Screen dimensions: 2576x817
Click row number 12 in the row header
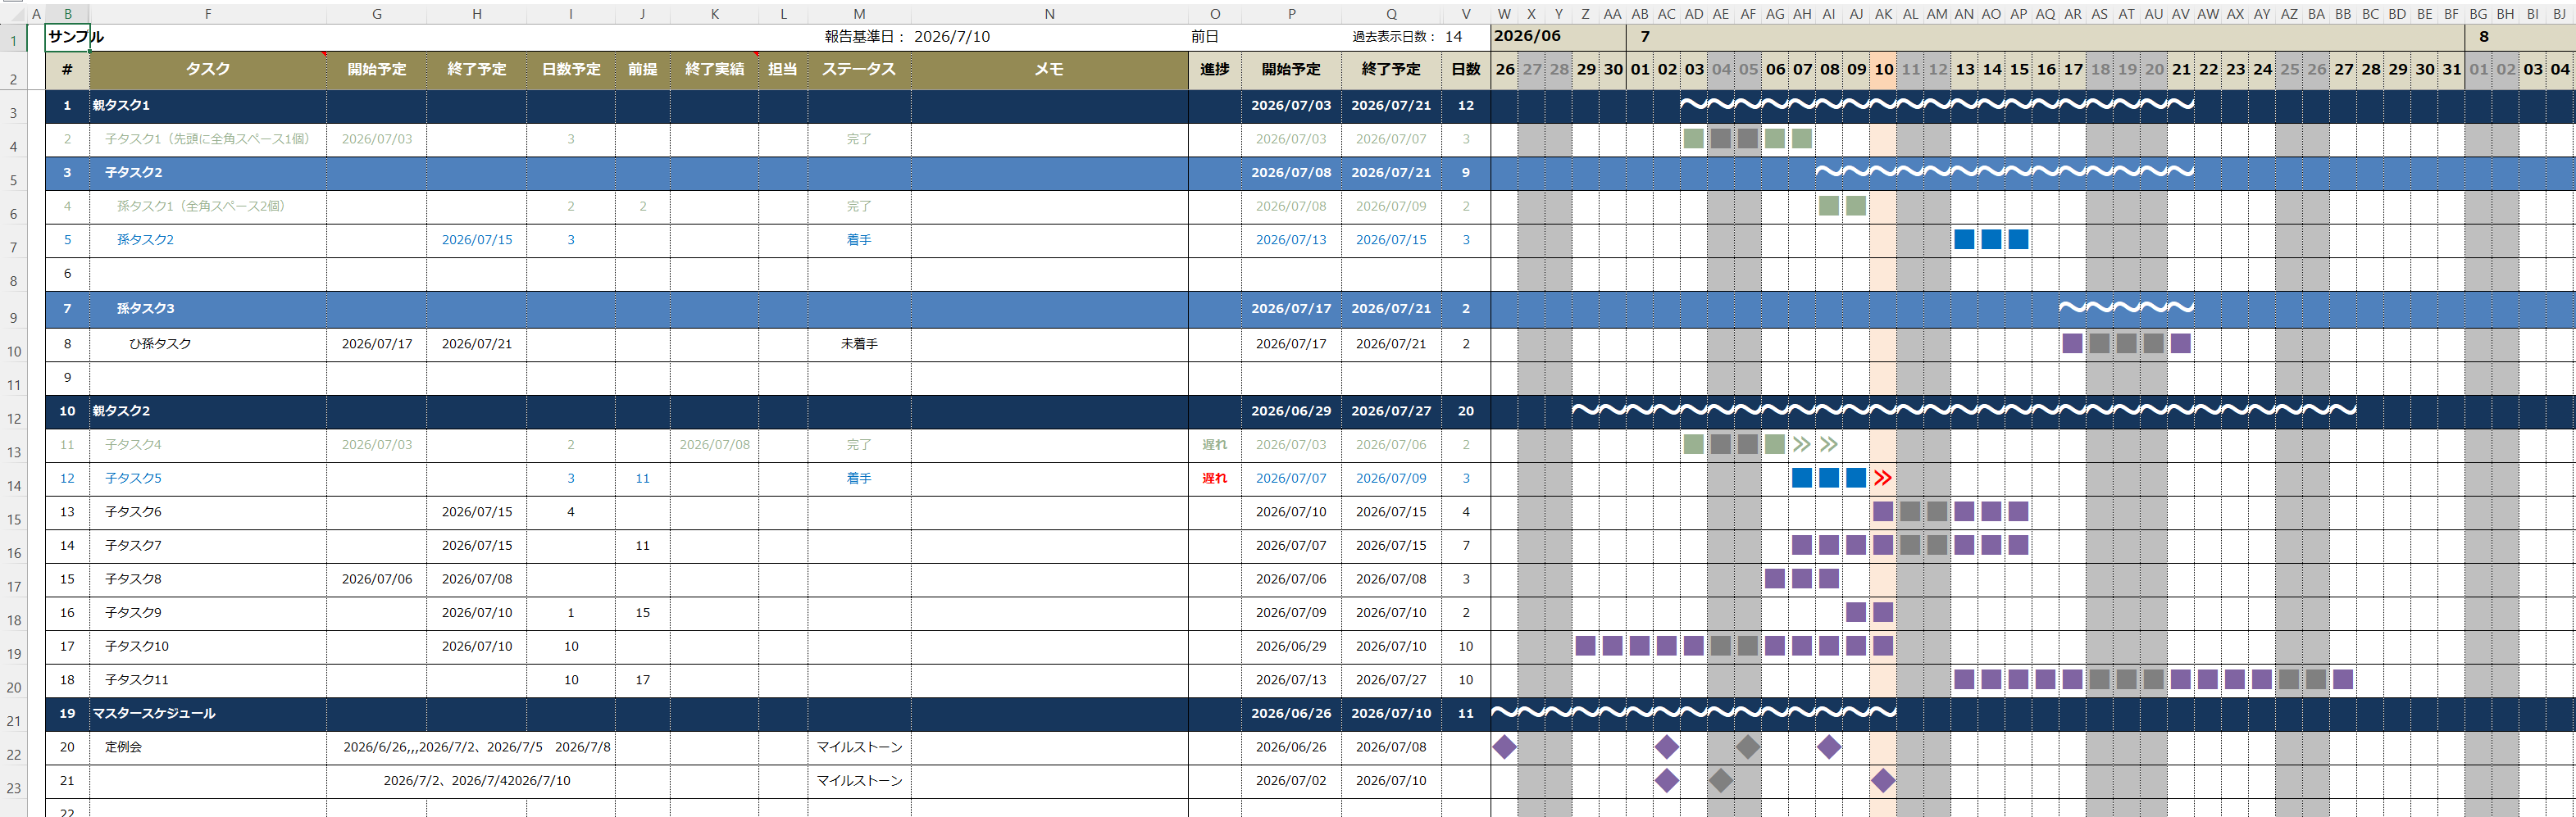(14, 419)
